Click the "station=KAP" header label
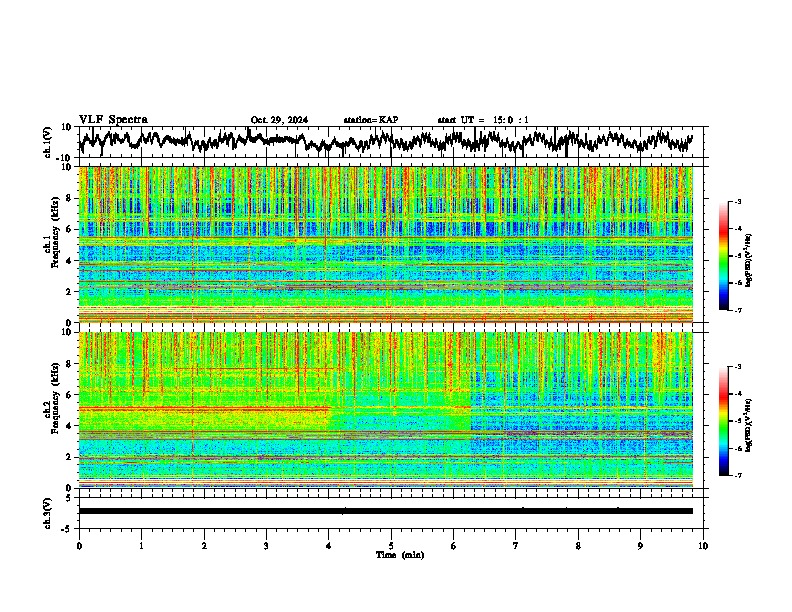Viewport: 792px width, 612px height. (x=371, y=120)
